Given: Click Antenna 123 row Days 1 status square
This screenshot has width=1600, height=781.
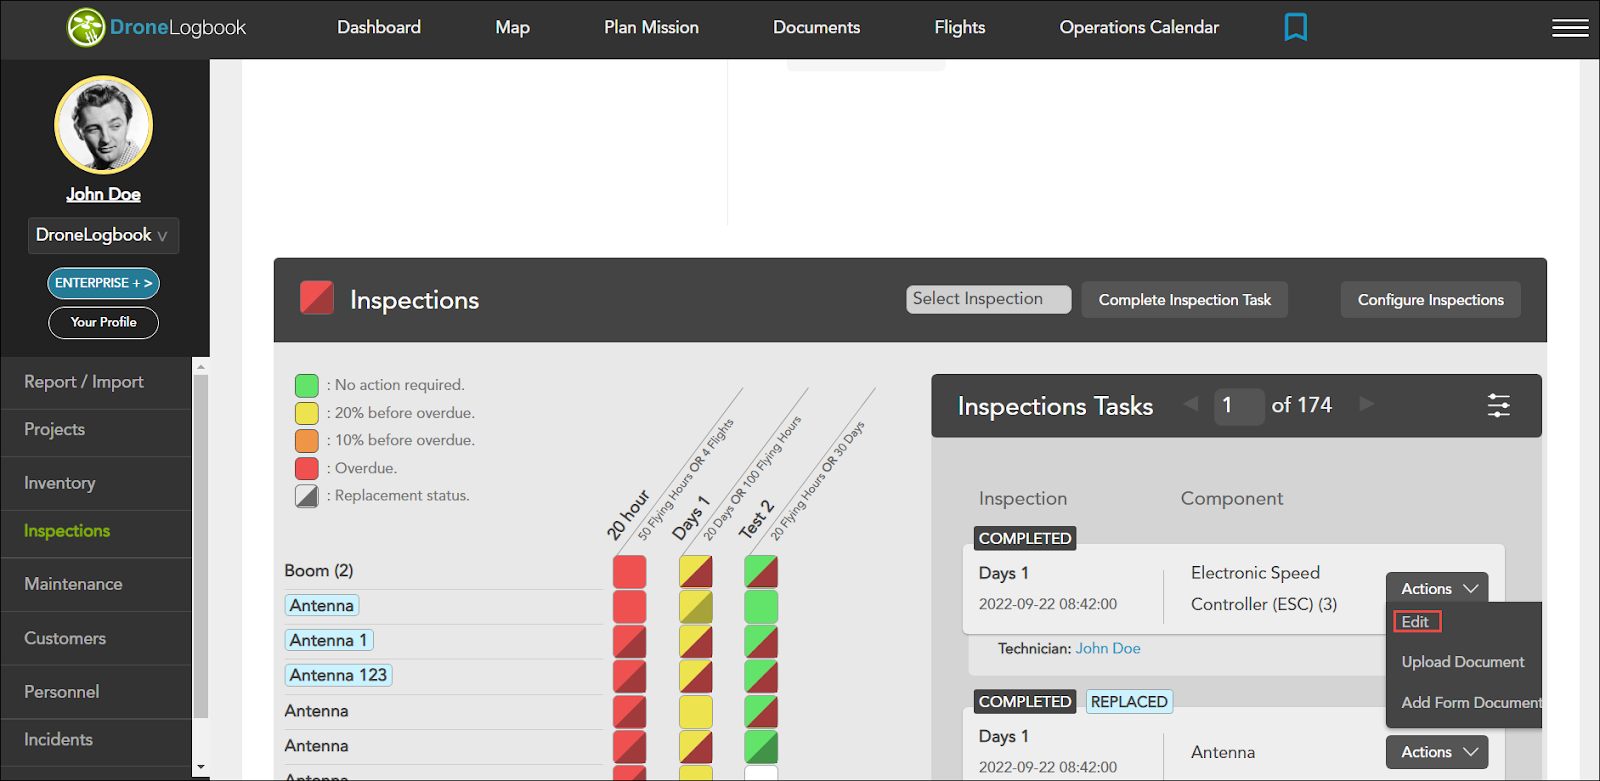Looking at the screenshot, I should pos(695,676).
